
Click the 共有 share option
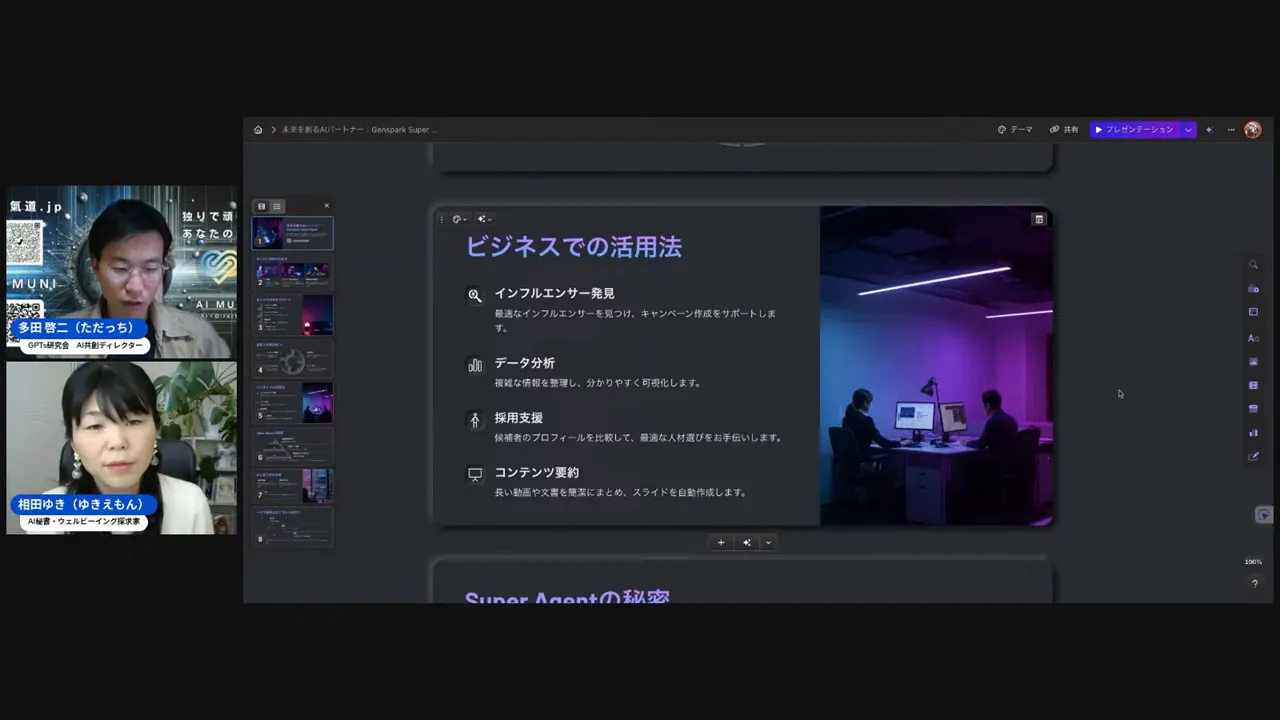[x=1065, y=129]
